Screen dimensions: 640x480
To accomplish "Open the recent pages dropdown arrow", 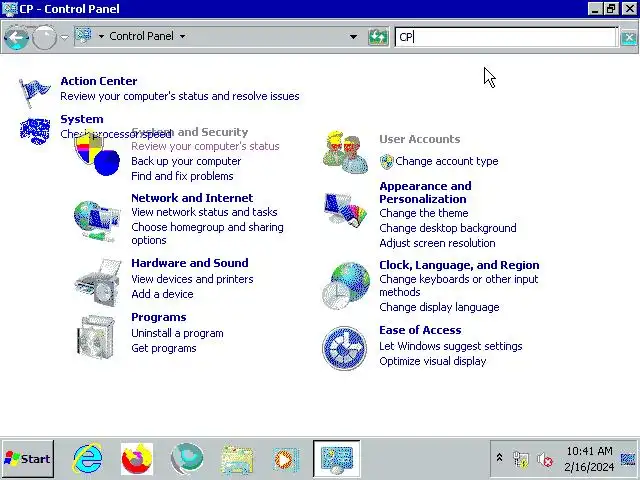I will [x=64, y=37].
